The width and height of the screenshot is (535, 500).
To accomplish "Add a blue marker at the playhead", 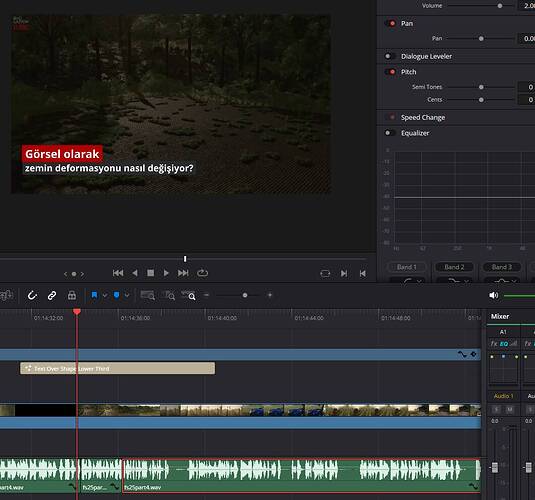I will point(116,295).
